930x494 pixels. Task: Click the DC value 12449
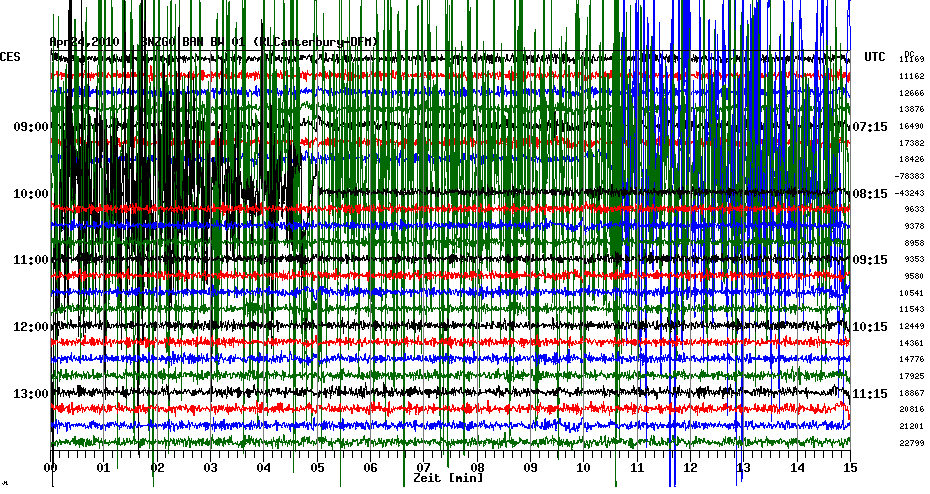[910, 326]
